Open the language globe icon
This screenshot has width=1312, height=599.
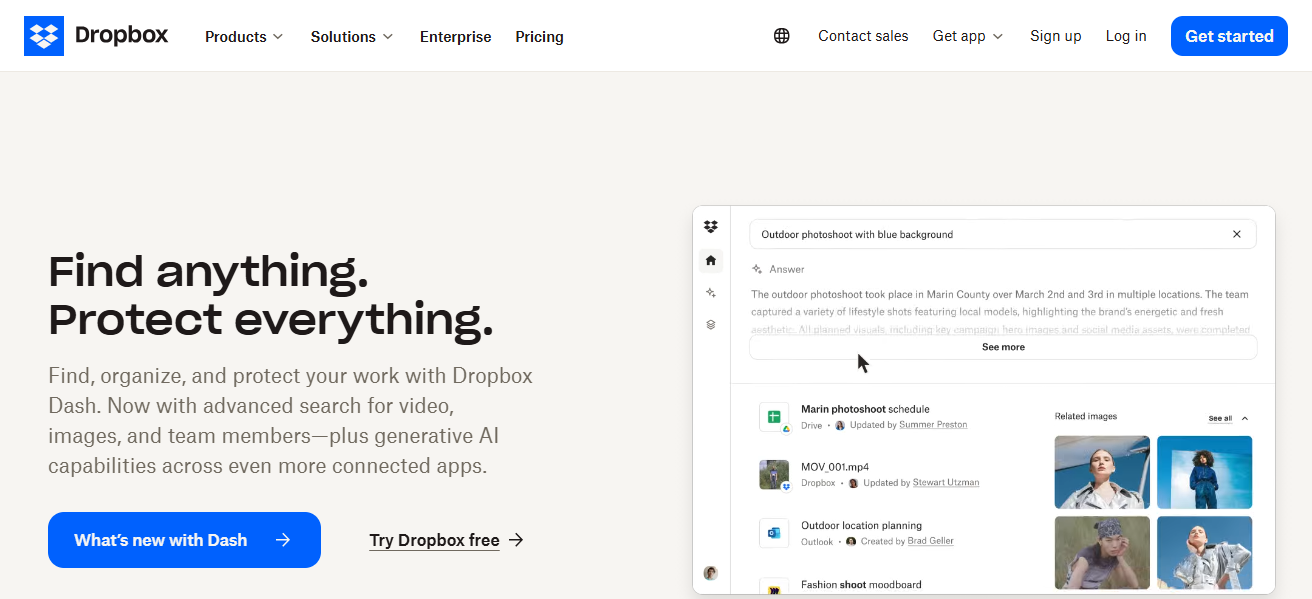782,36
